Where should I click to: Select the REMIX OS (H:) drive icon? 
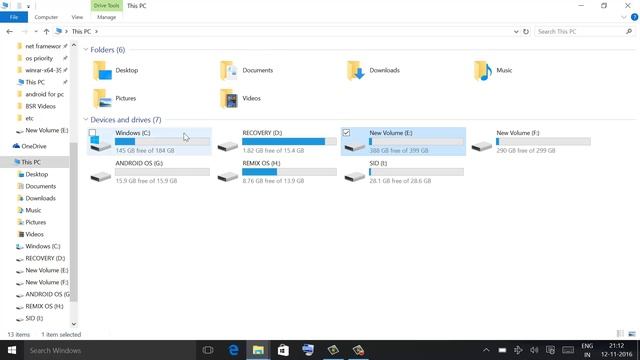coord(228,176)
